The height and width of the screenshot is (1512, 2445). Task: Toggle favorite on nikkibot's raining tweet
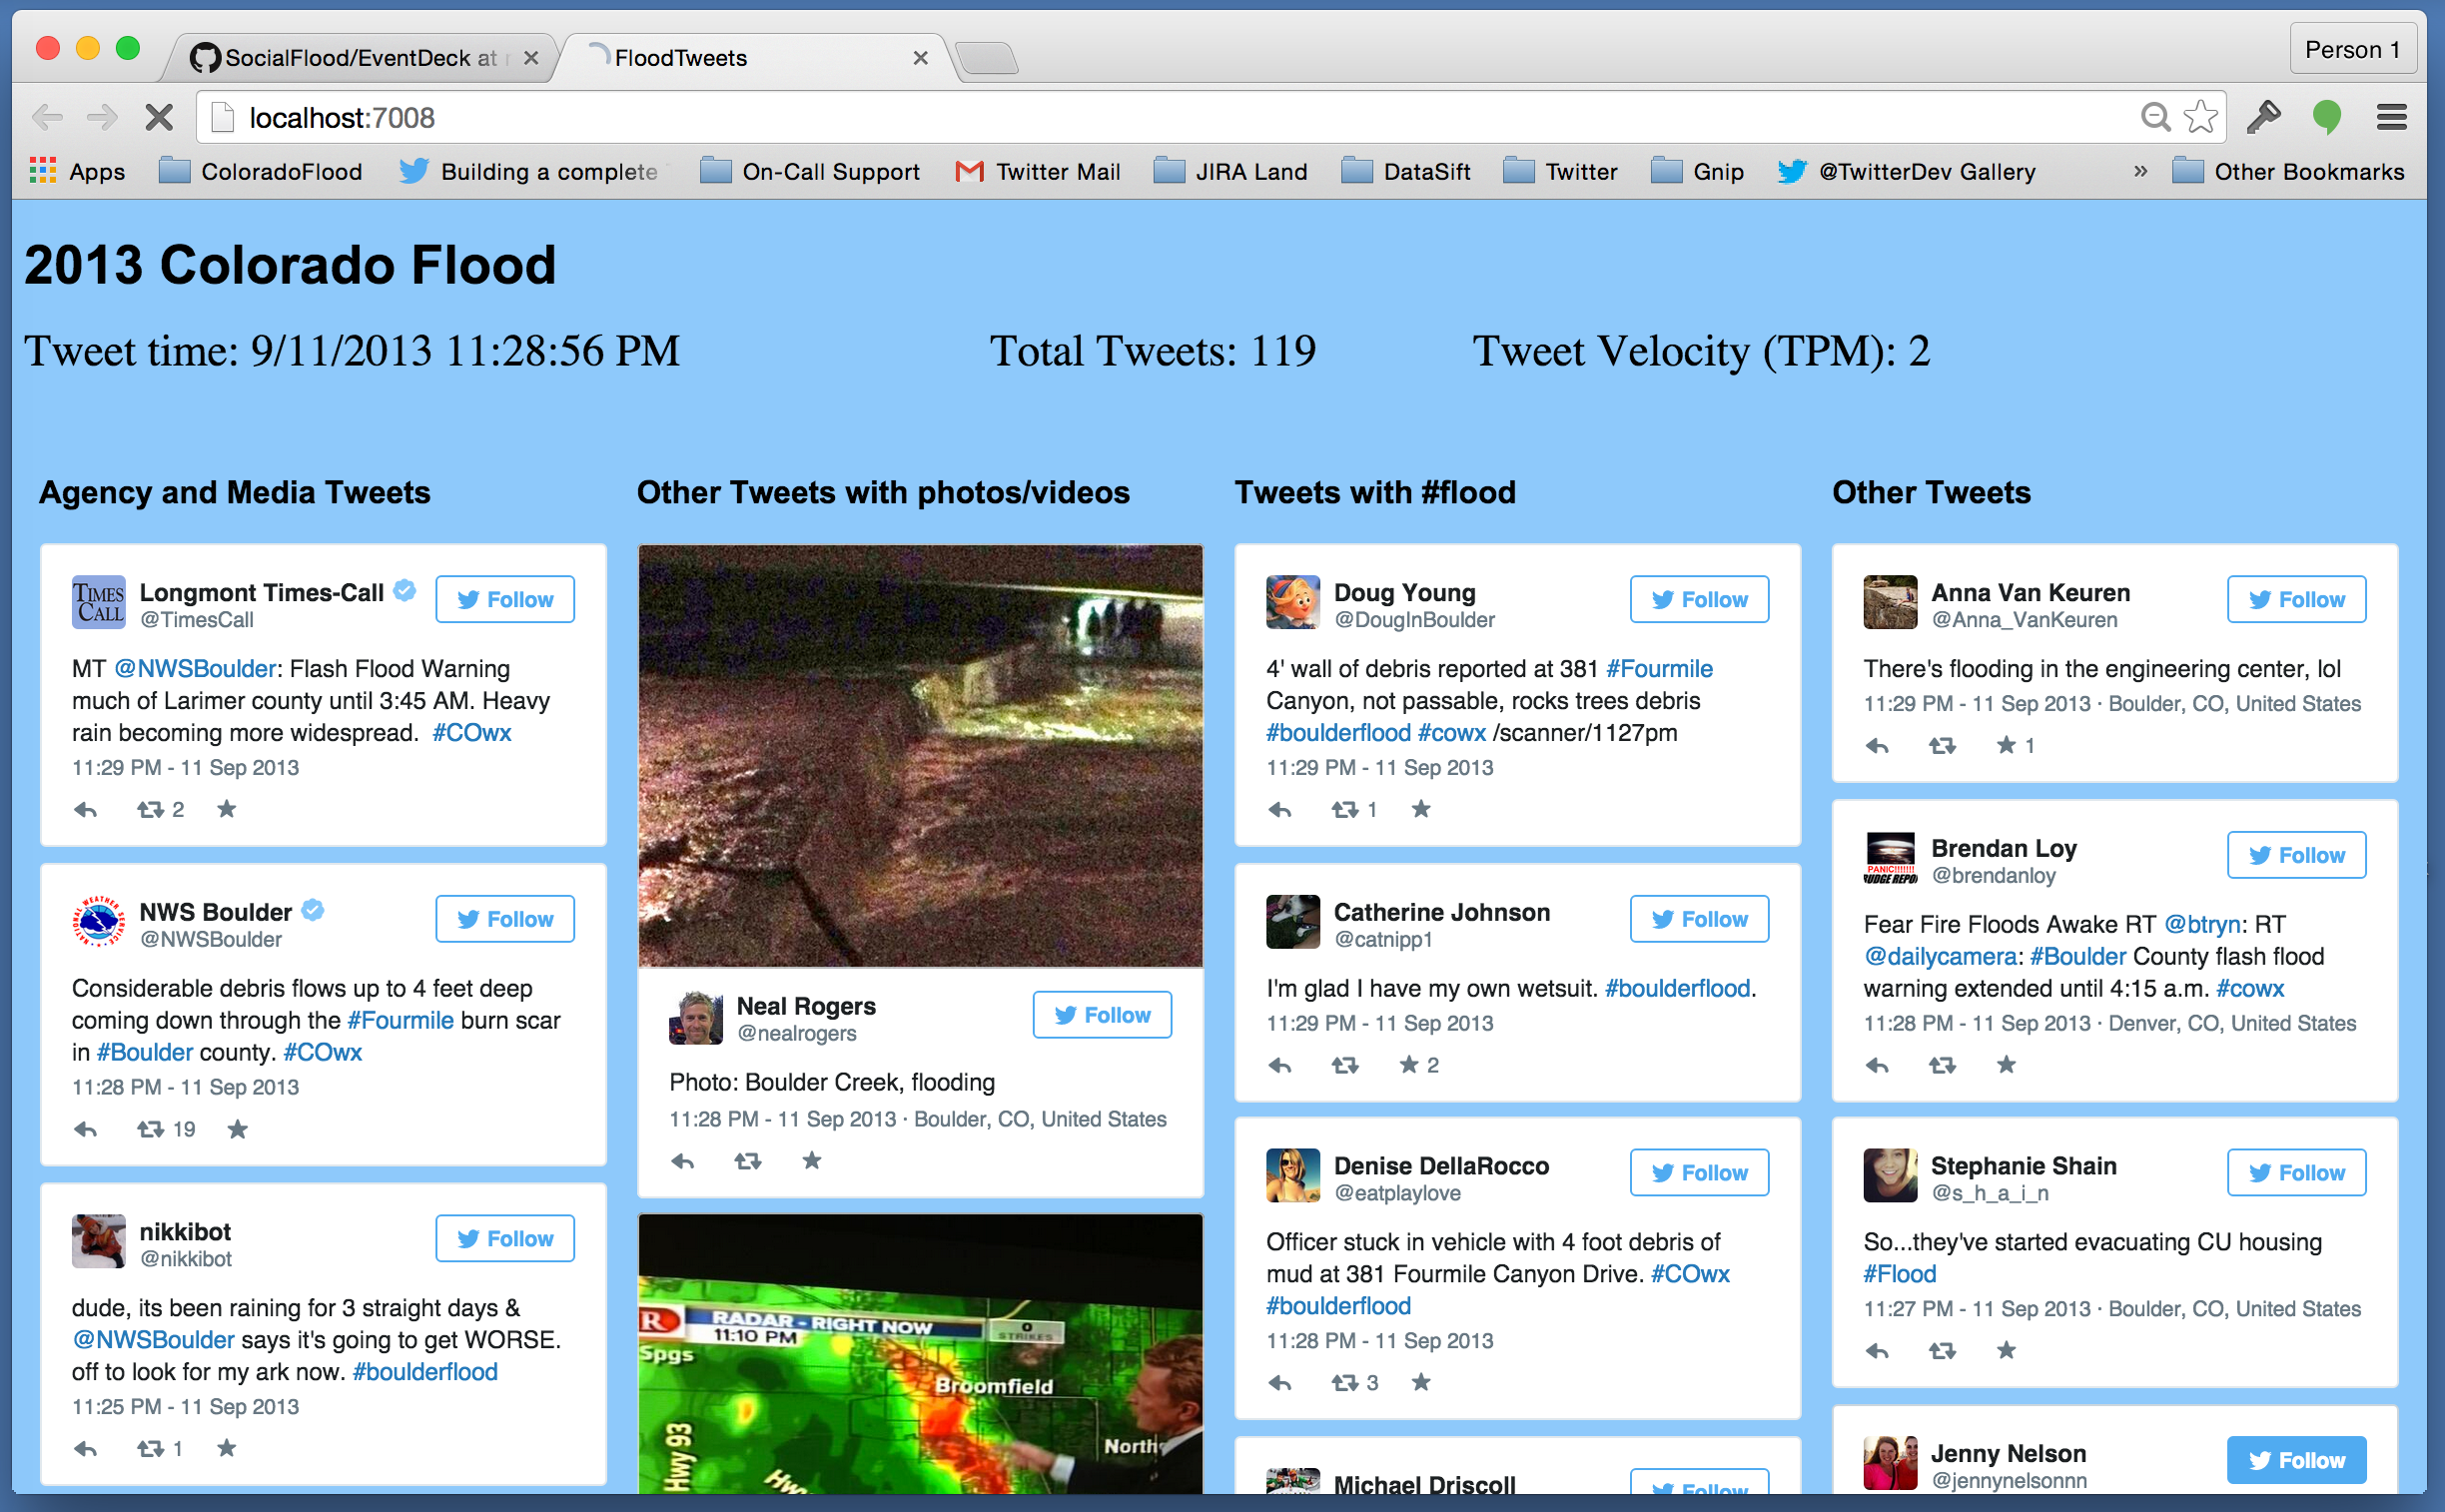click(227, 1447)
